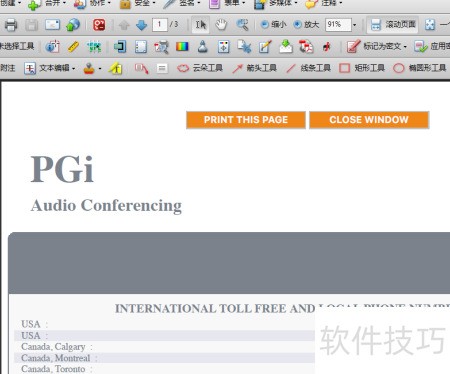Open the 多媒体 multimedia menu
The width and height of the screenshot is (450, 374).
point(276,4)
